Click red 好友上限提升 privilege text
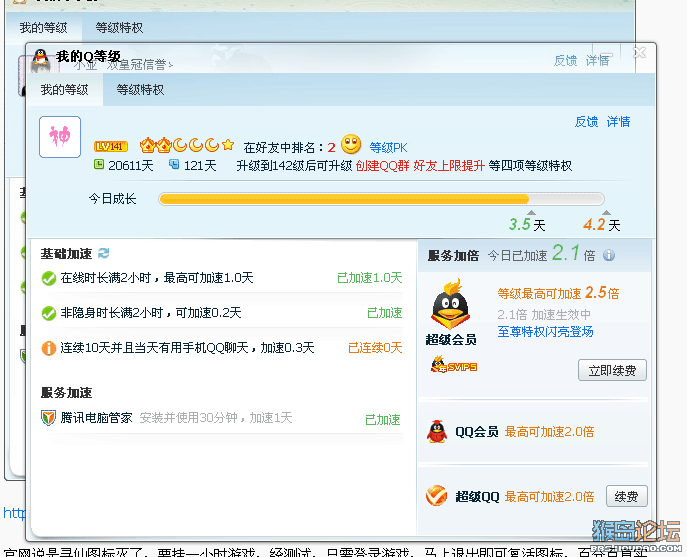The width and height of the screenshot is (687, 557). point(449,166)
